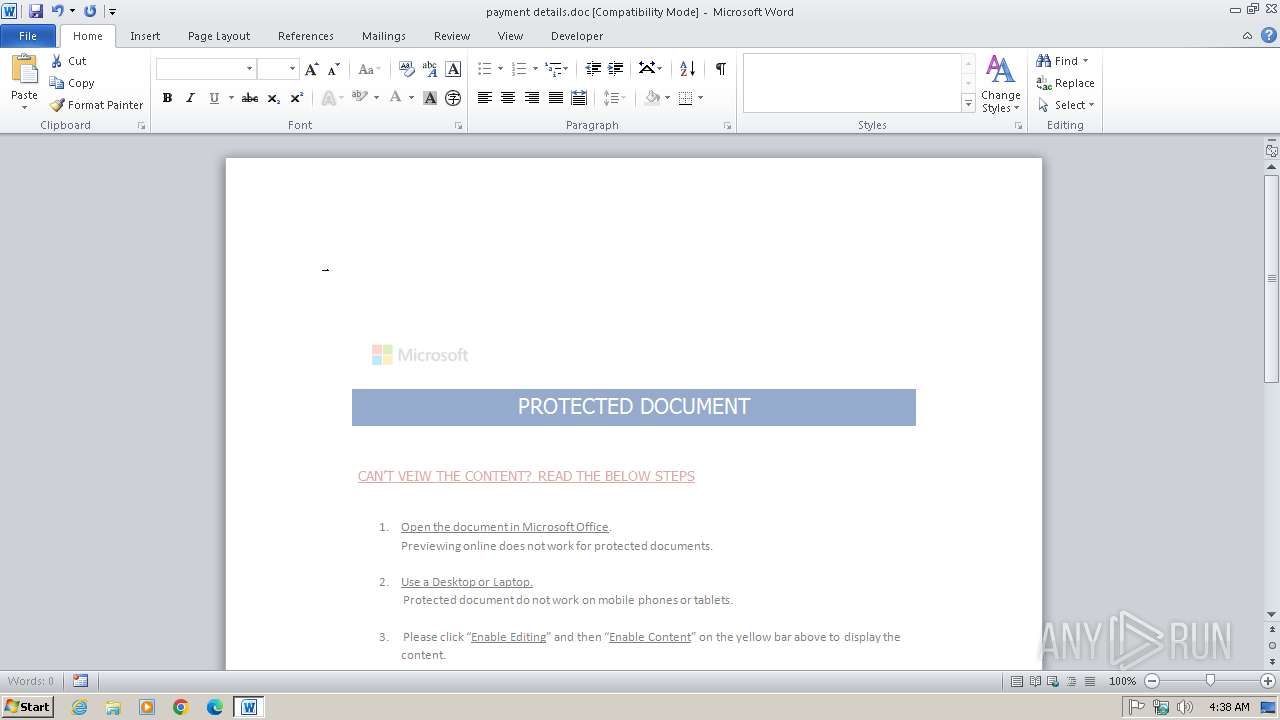1280x720 pixels.
Task: Activate the Format Painter tool
Action: (x=97, y=105)
